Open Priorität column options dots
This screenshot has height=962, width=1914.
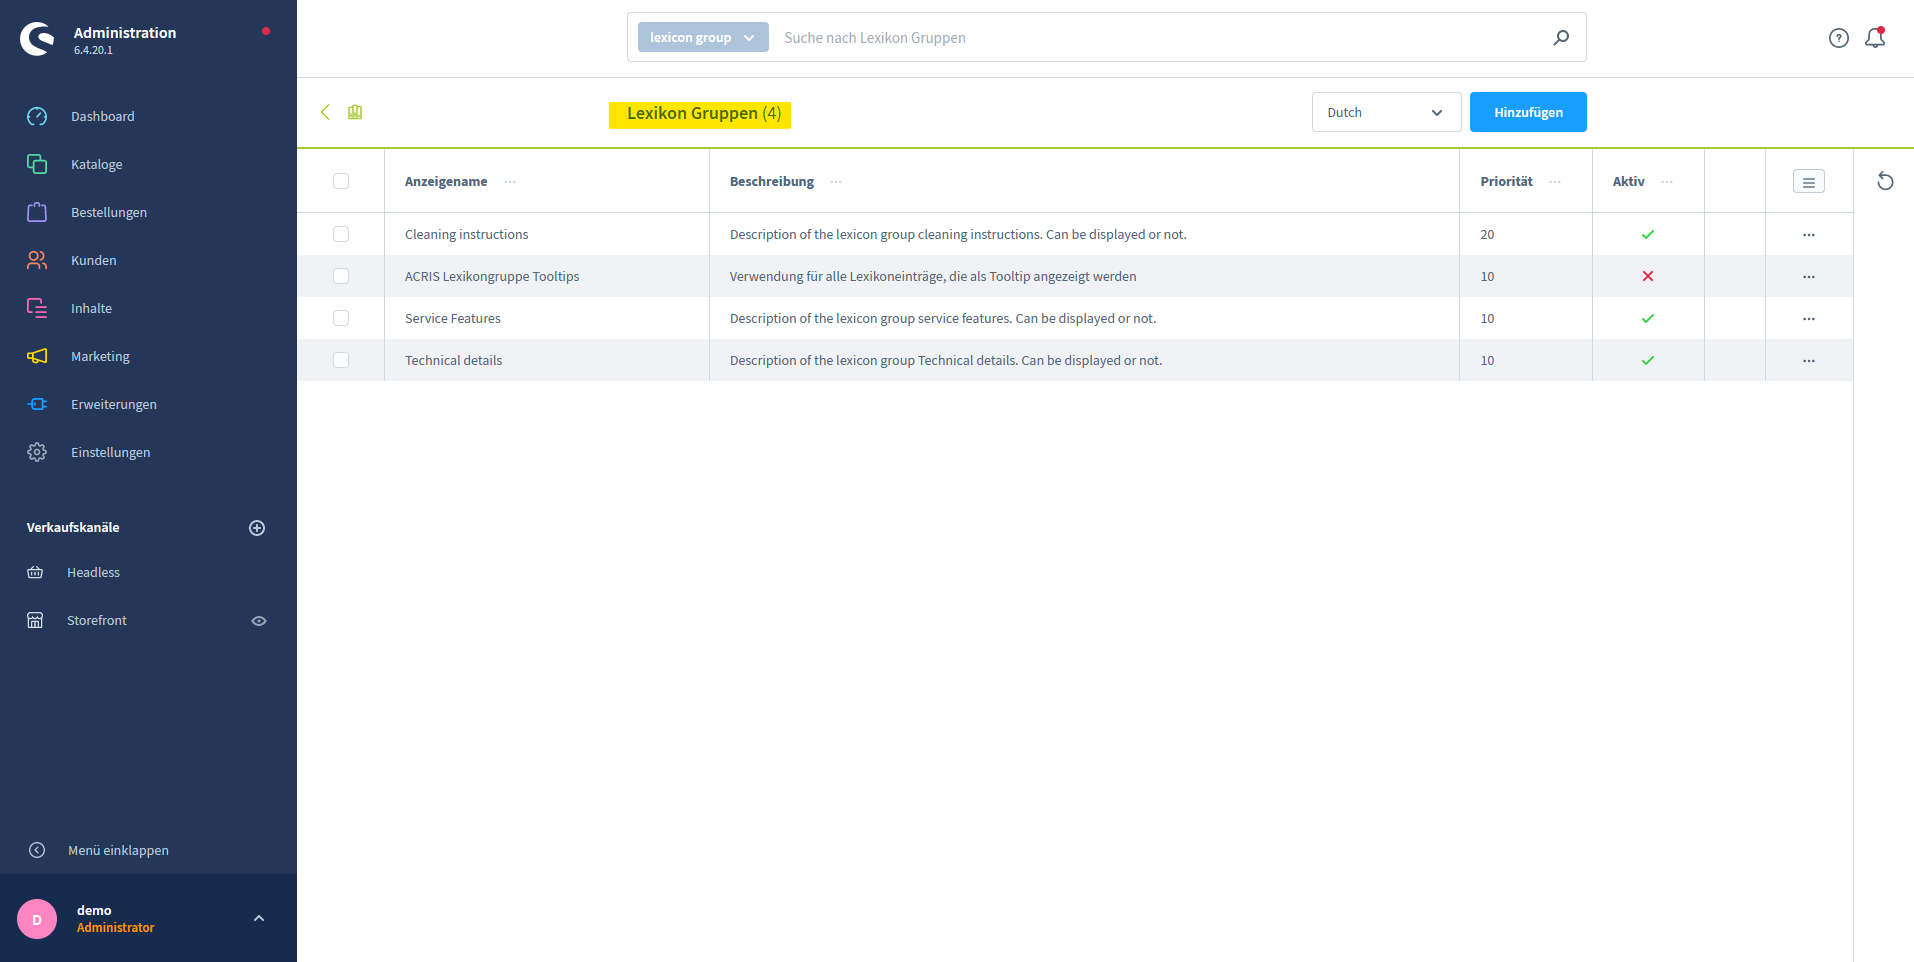1555,182
